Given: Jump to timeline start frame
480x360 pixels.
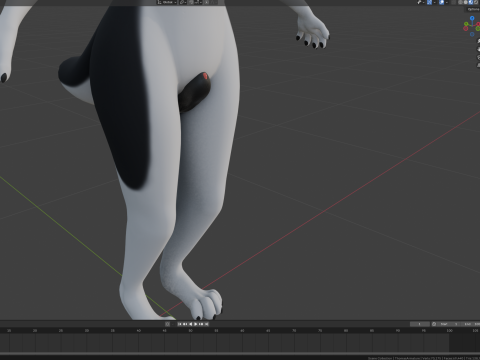Looking at the screenshot, I should pyautogui.click(x=180, y=324).
